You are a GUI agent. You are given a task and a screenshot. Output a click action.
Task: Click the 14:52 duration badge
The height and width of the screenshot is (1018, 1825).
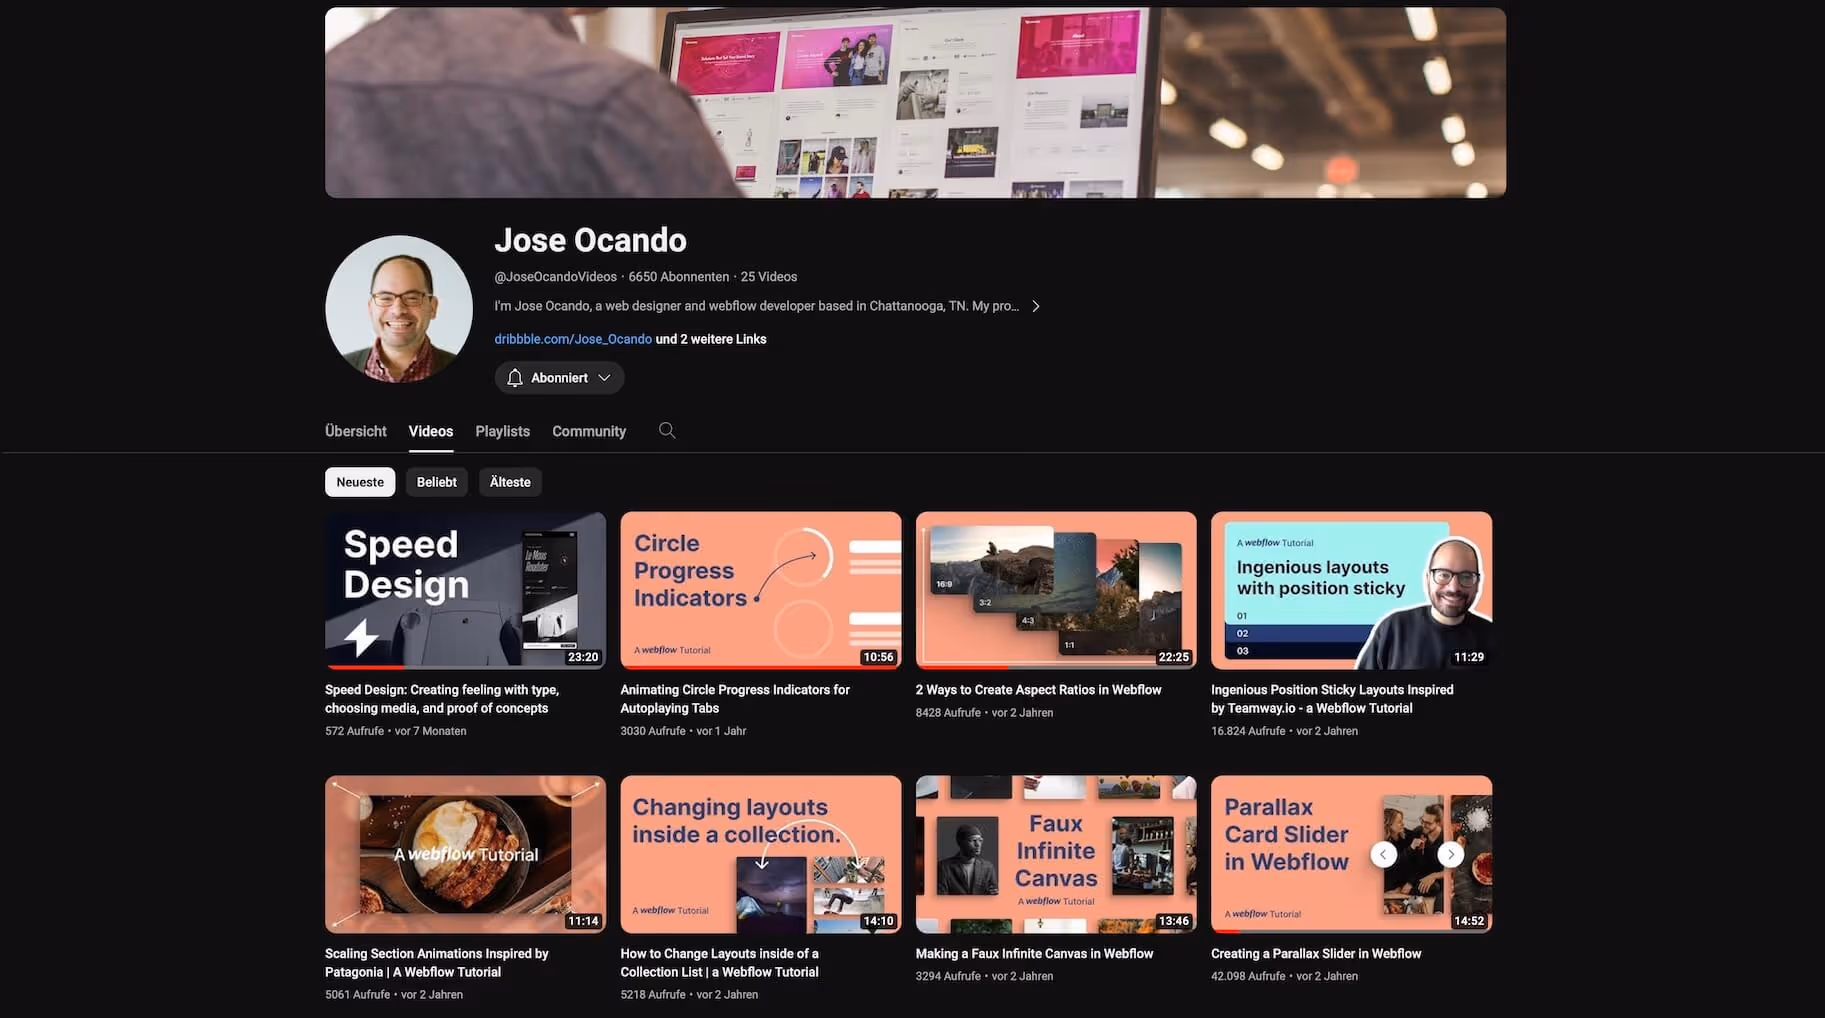point(1469,921)
